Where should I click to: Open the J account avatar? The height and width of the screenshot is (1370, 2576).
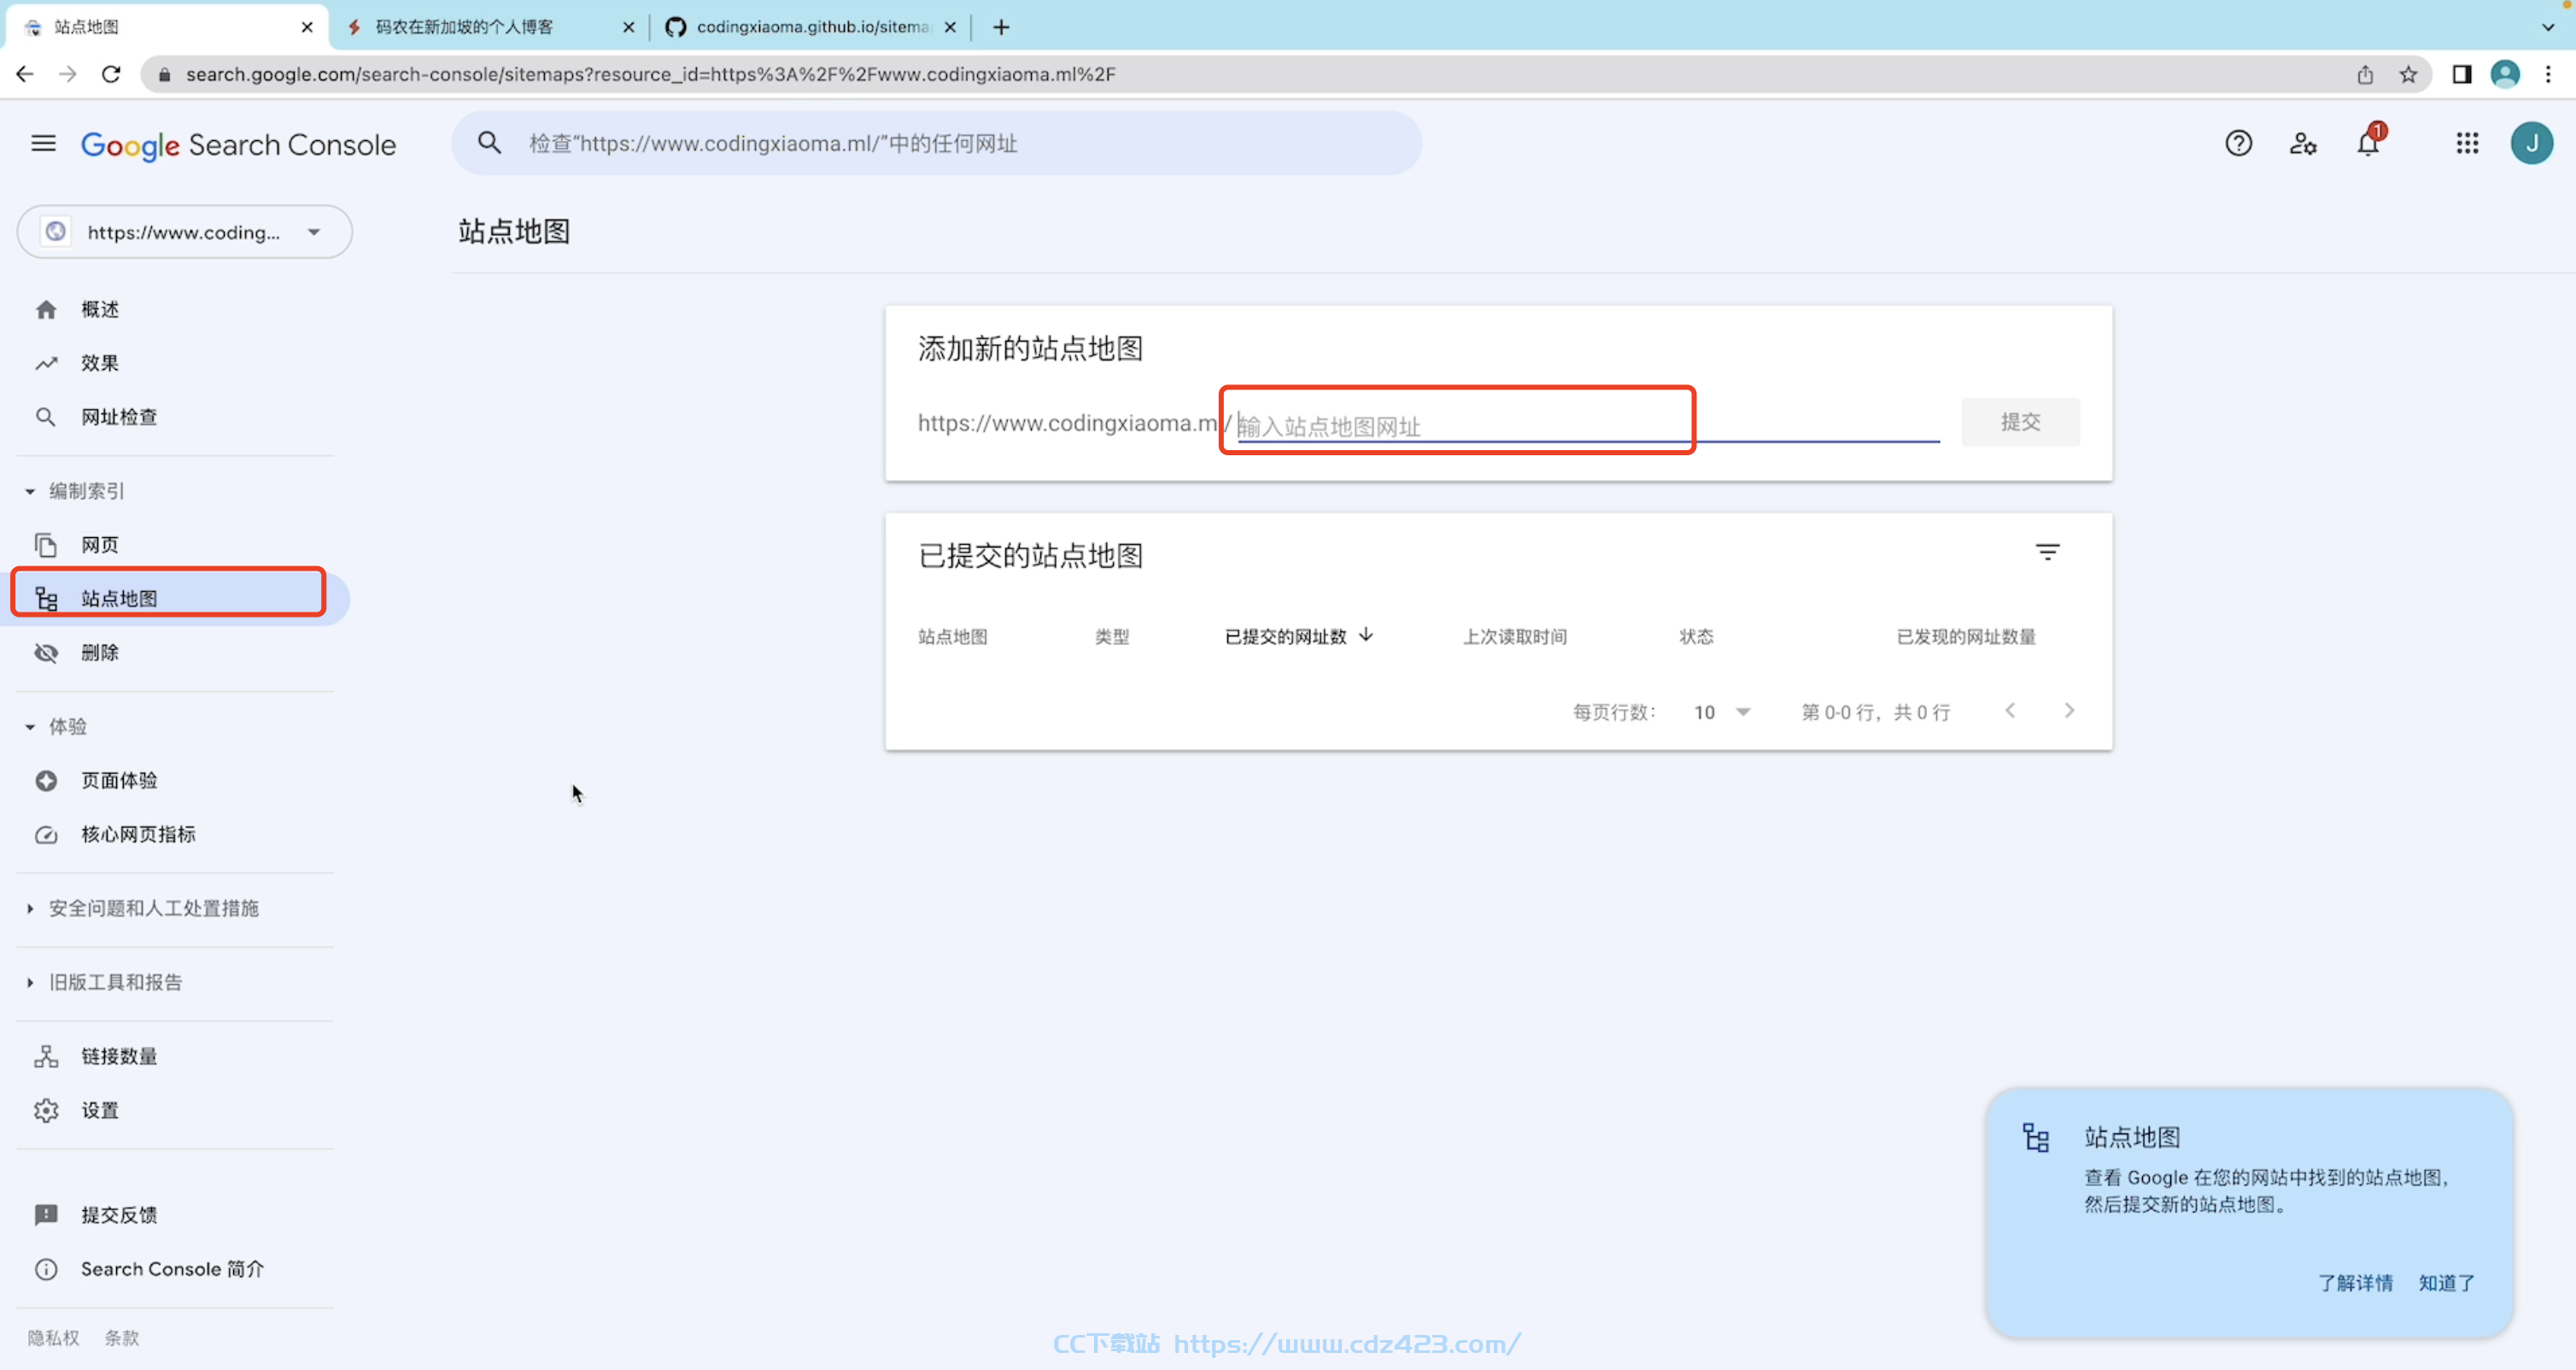coord(2531,144)
